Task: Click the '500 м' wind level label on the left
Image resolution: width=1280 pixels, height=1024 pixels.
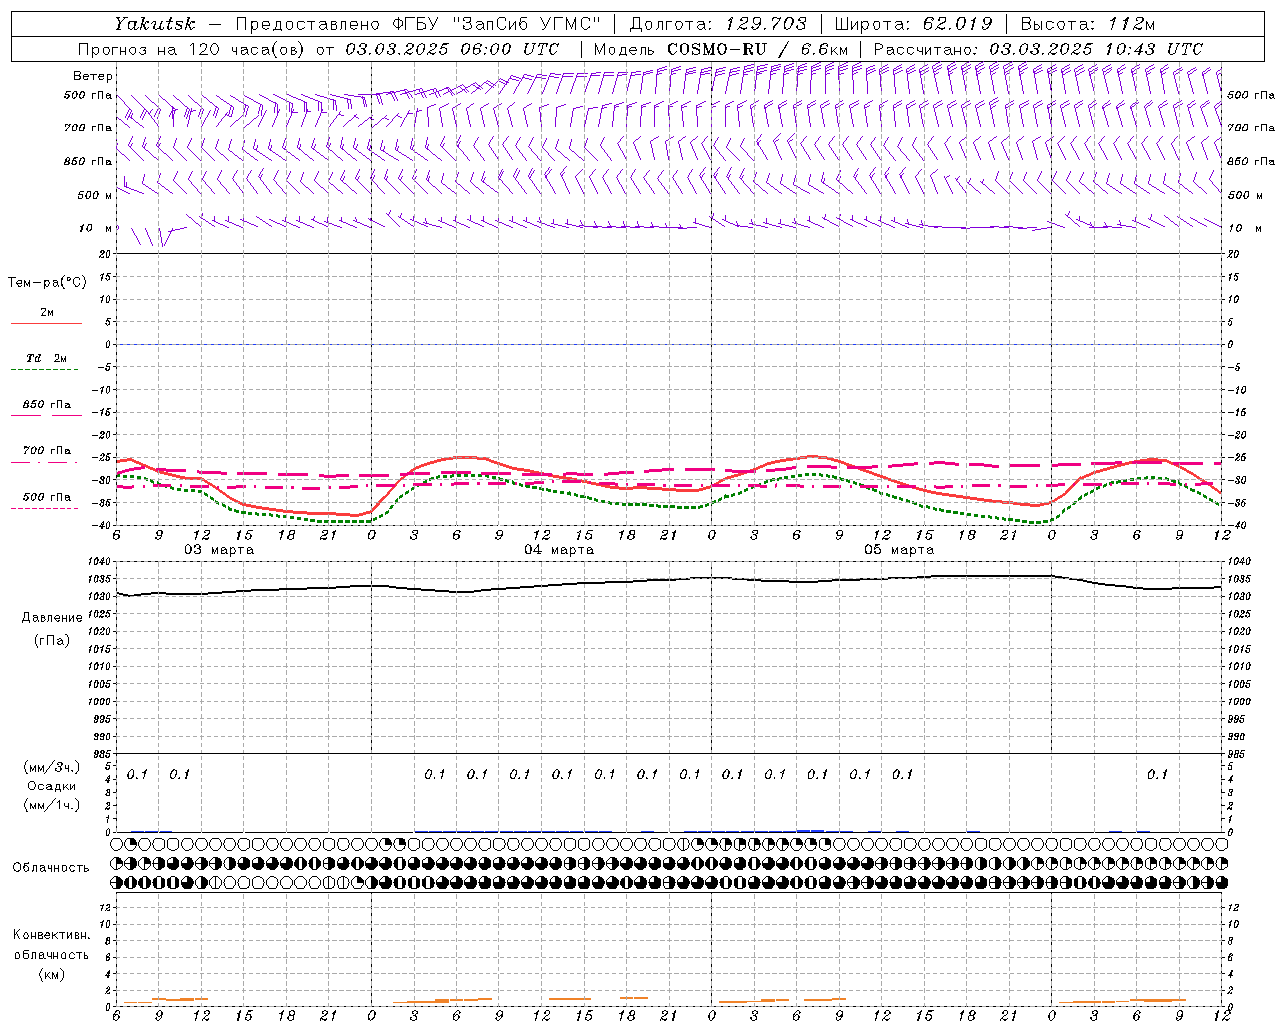Action: (x=95, y=195)
